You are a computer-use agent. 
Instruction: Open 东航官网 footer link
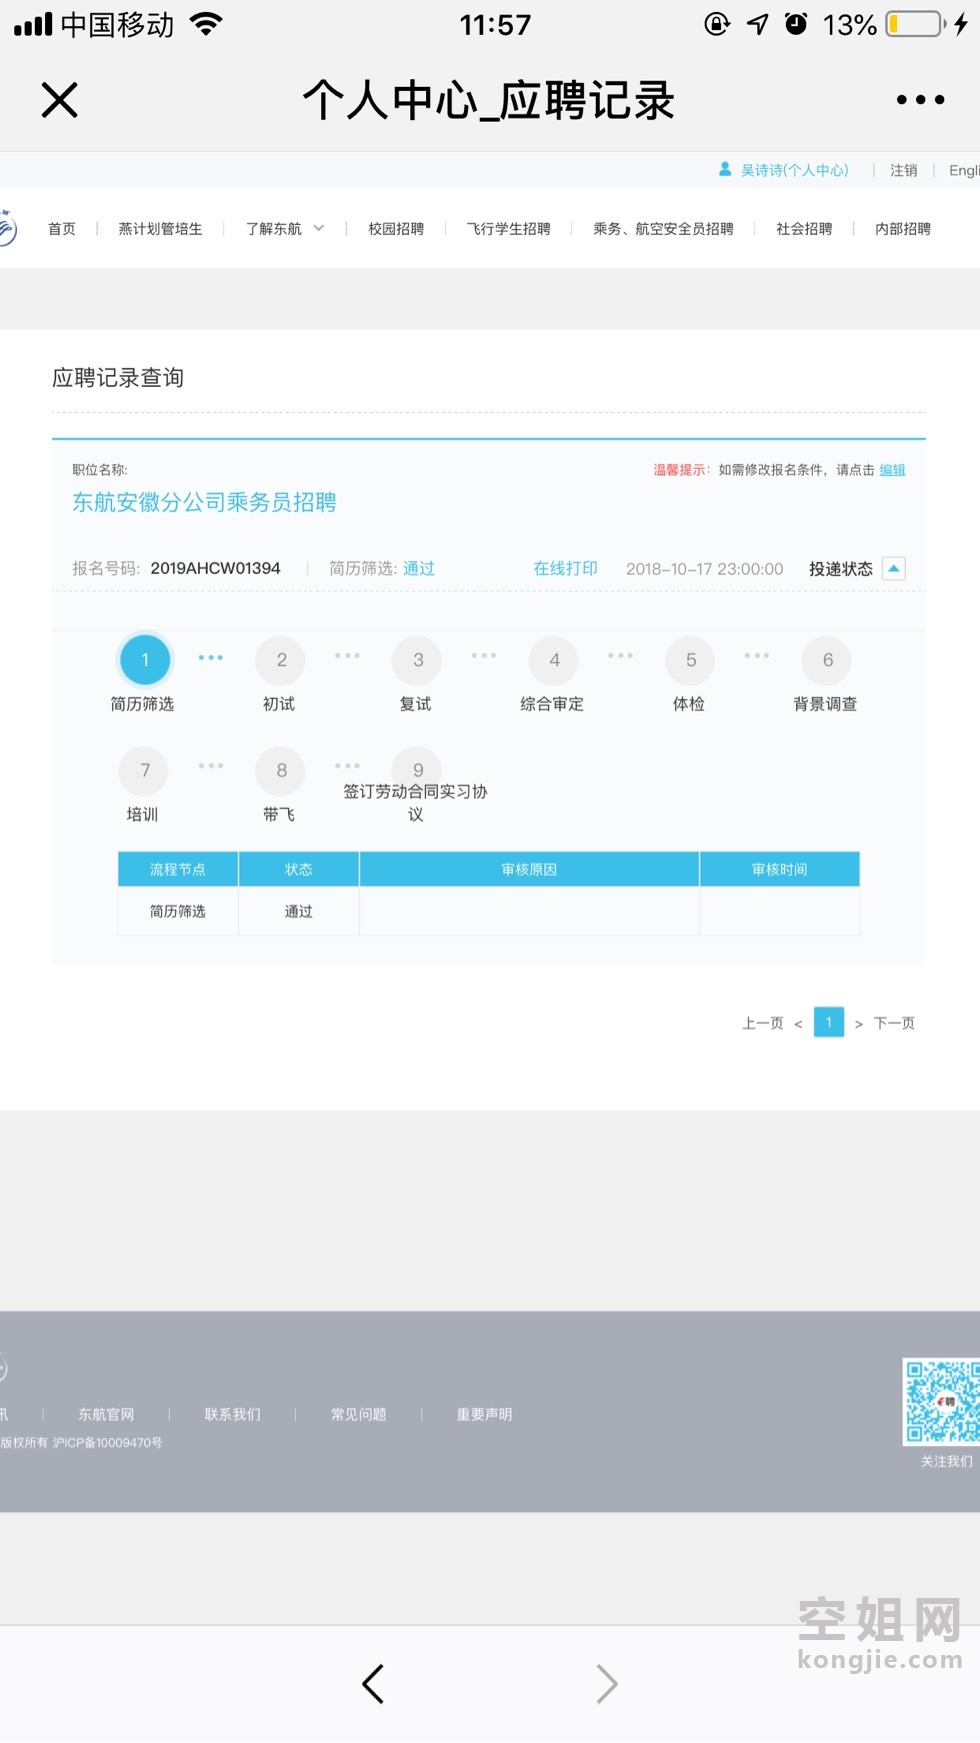click(106, 1414)
